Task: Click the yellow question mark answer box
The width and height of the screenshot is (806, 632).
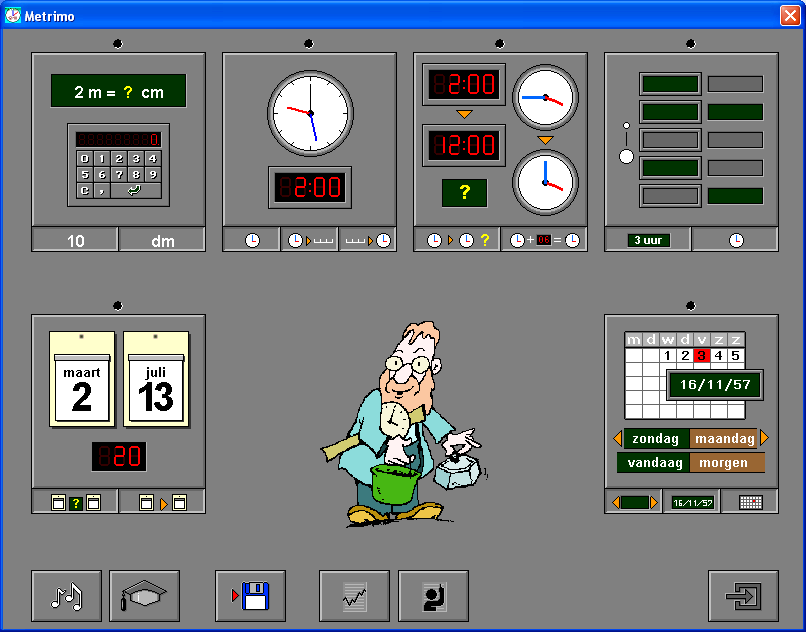Action: click(x=464, y=193)
